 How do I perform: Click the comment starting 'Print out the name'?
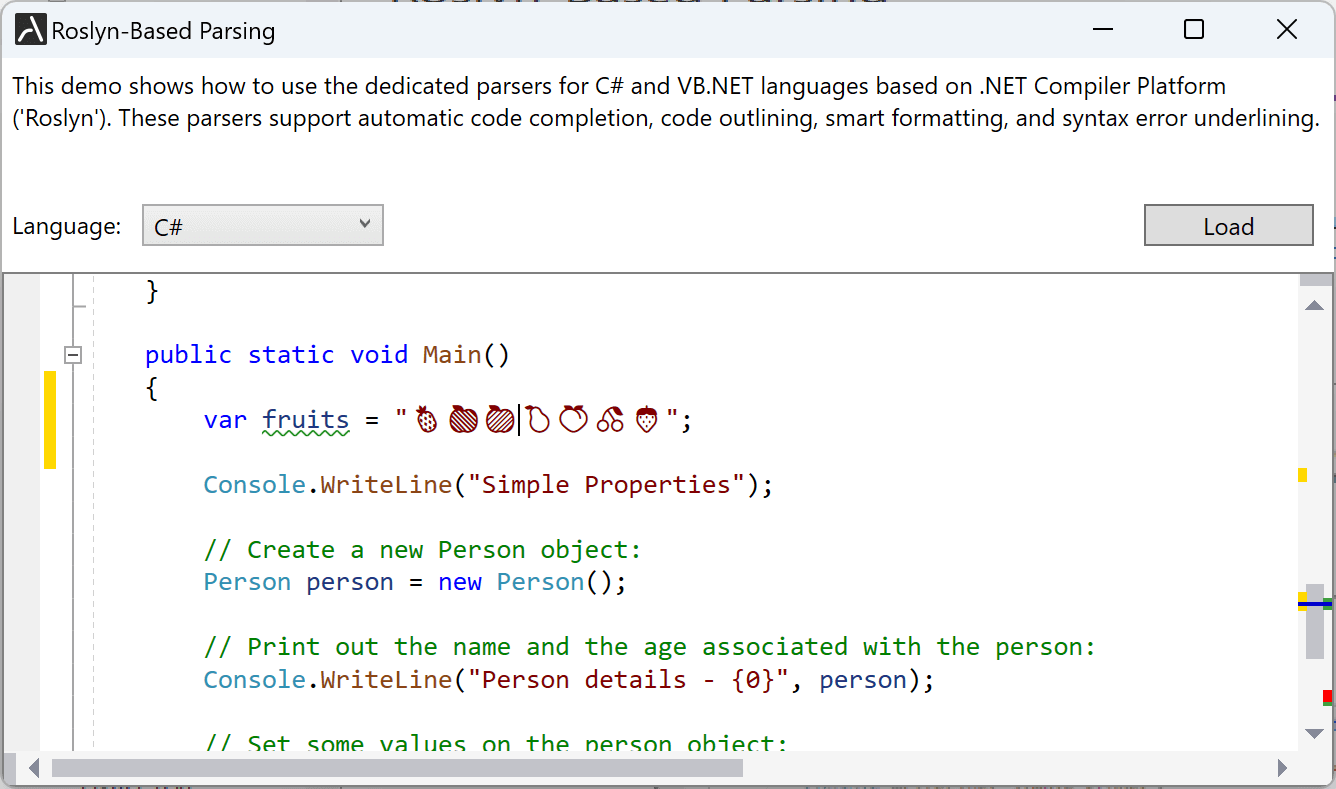point(650,647)
